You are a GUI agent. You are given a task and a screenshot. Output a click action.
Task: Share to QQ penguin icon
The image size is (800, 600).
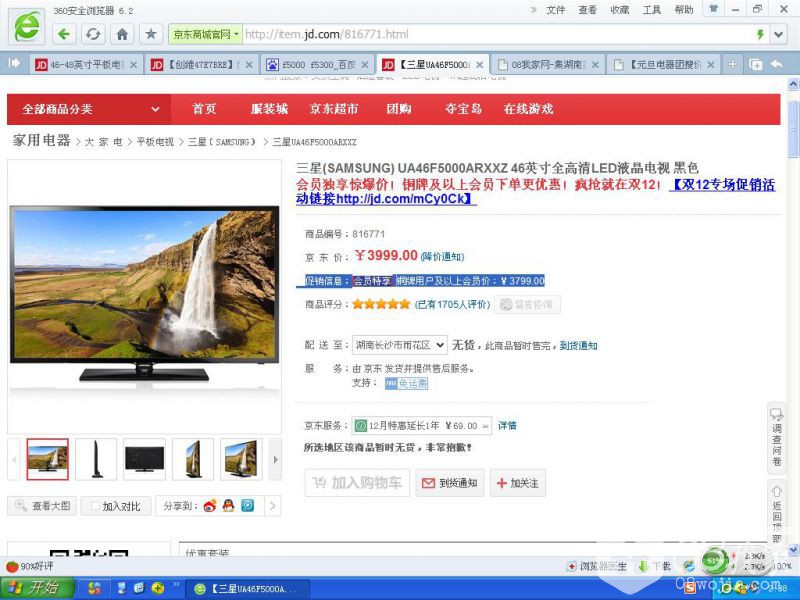click(x=228, y=506)
